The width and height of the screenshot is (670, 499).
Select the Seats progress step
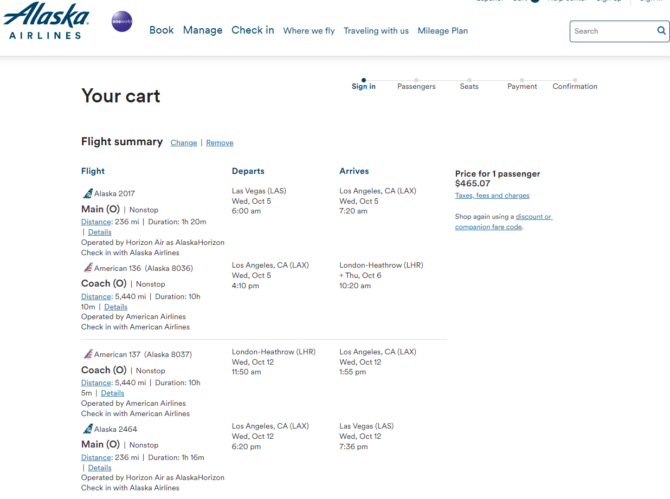[x=469, y=85]
